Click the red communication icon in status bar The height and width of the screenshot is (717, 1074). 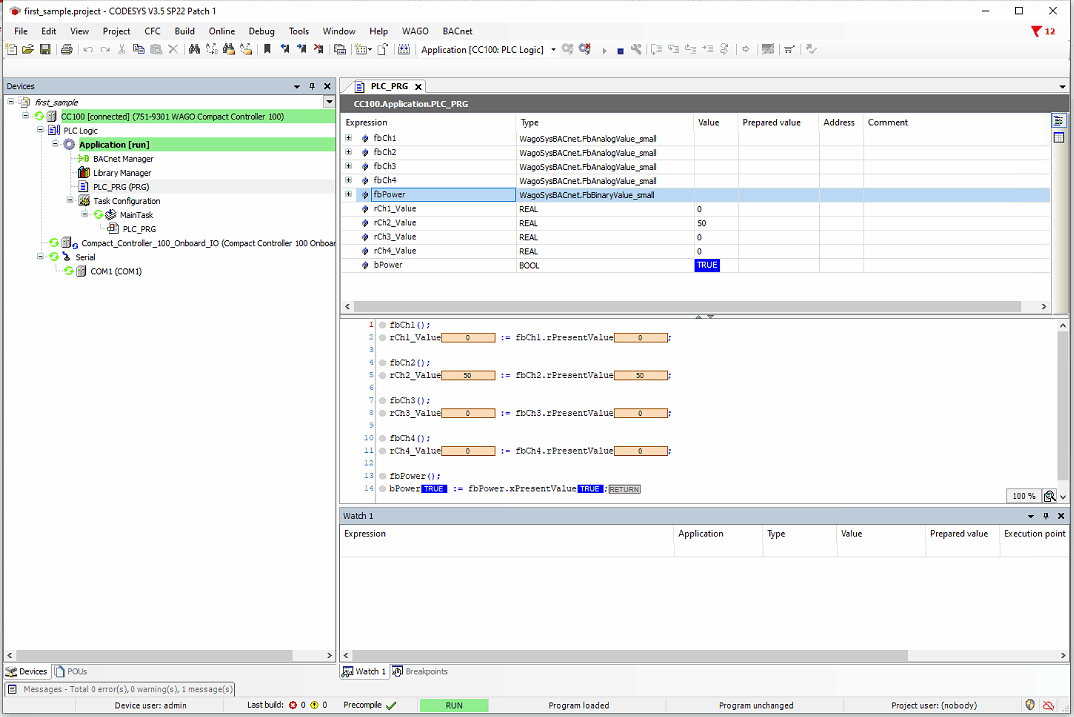[1048, 705]
